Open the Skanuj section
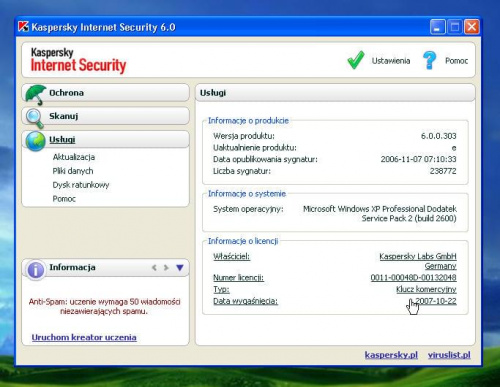 pyautogui.click(x=106, y=116)
